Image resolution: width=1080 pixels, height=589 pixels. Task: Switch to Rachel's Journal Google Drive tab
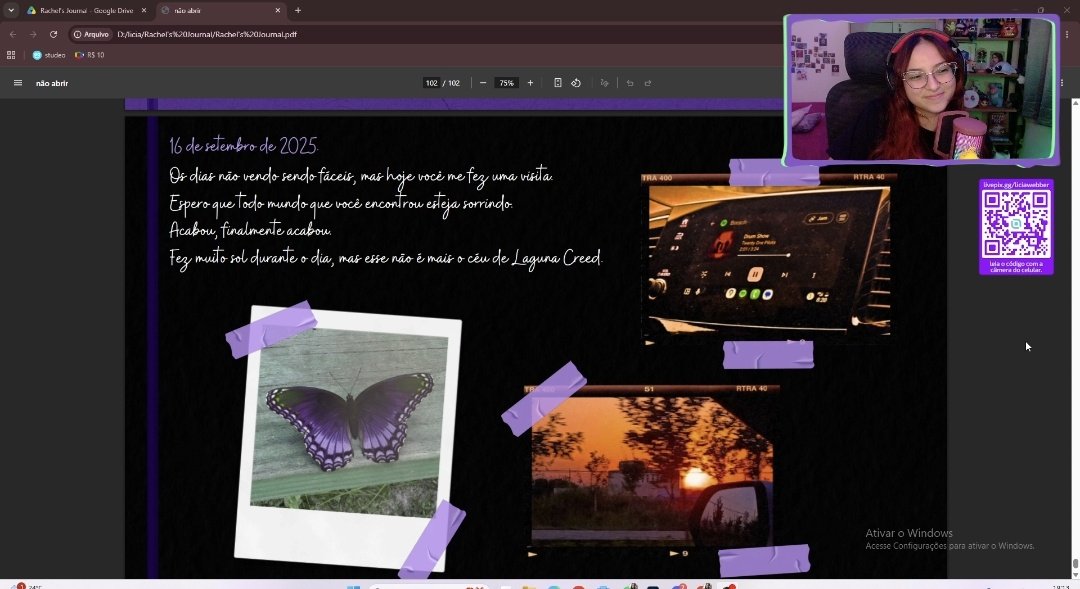(x=87, y=10)
